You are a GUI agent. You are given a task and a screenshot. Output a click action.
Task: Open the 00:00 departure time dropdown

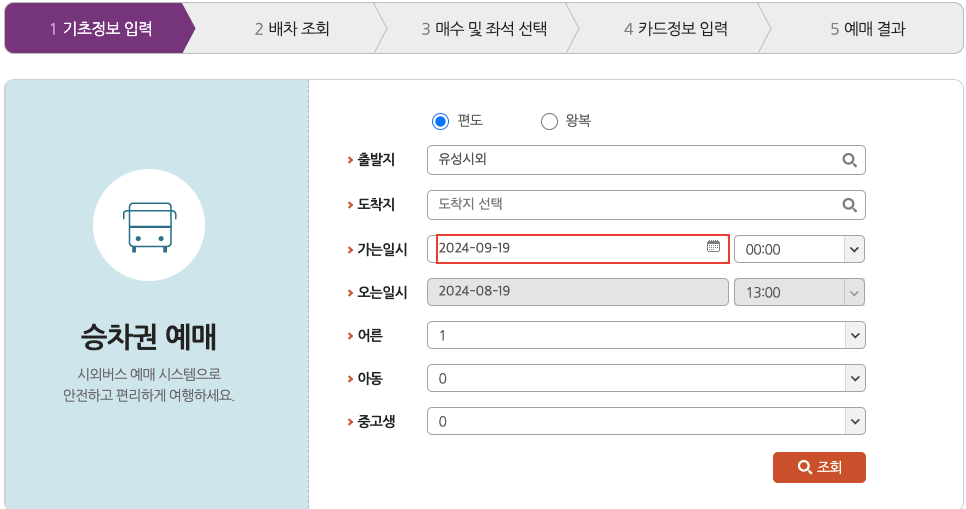(799, 250)
